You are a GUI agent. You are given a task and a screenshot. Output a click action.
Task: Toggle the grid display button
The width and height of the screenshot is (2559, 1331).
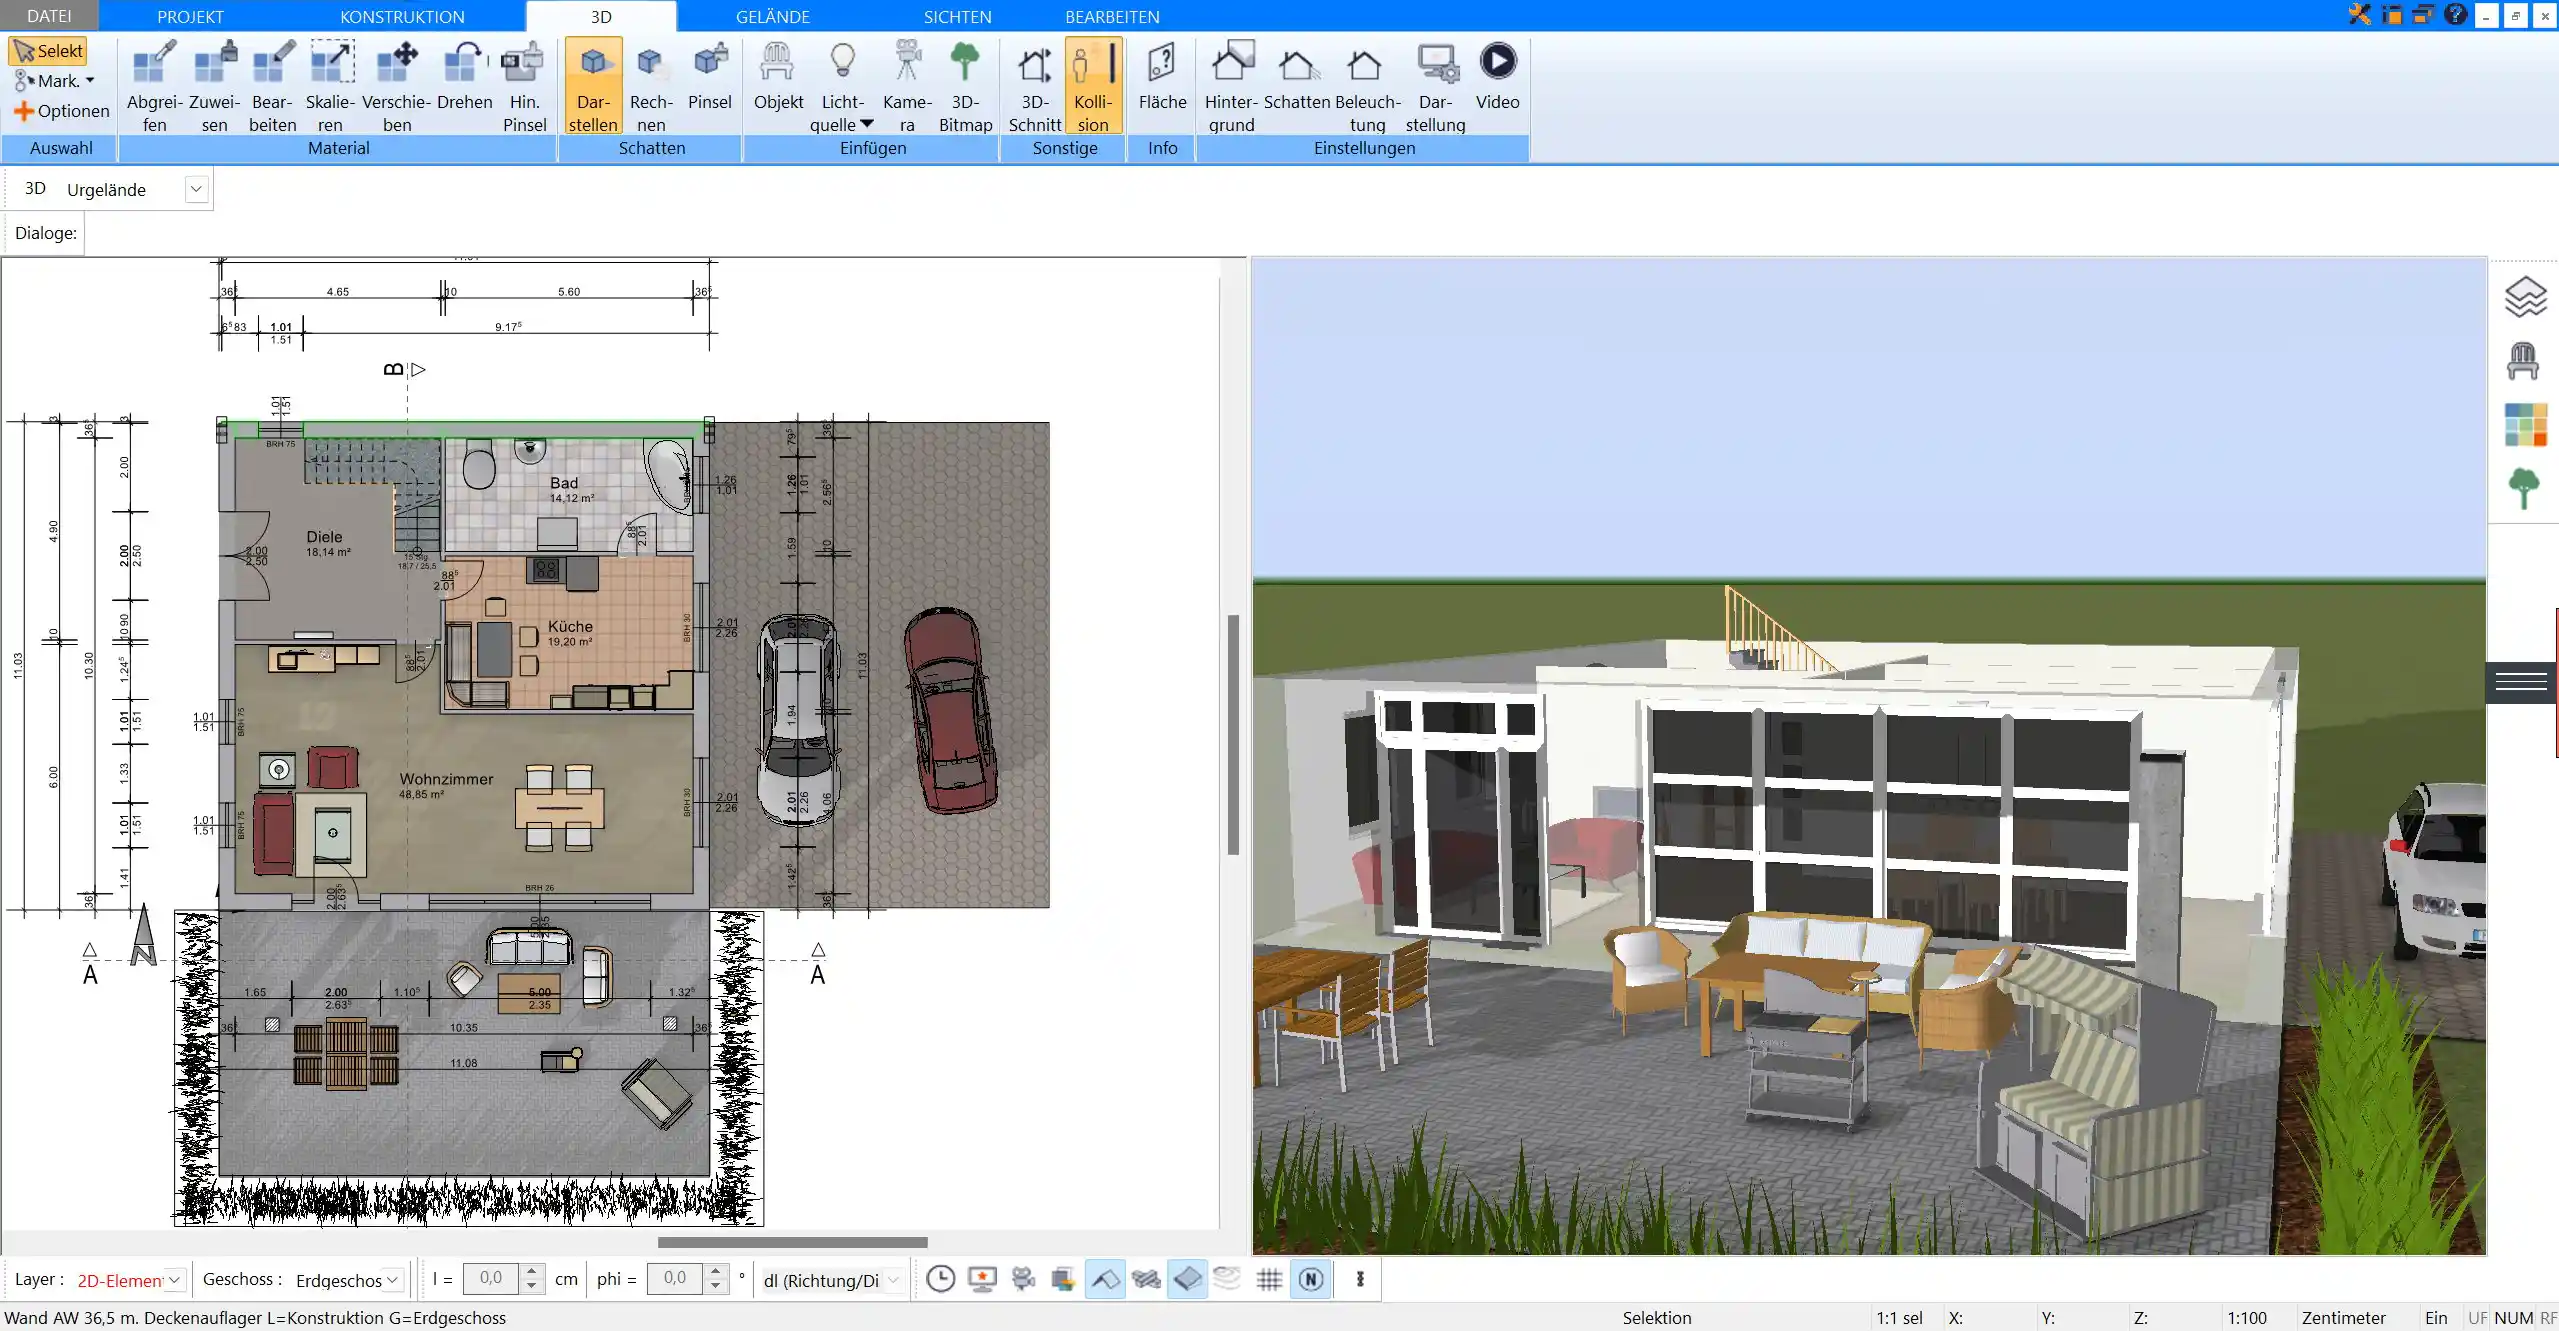(1269, 1279)
